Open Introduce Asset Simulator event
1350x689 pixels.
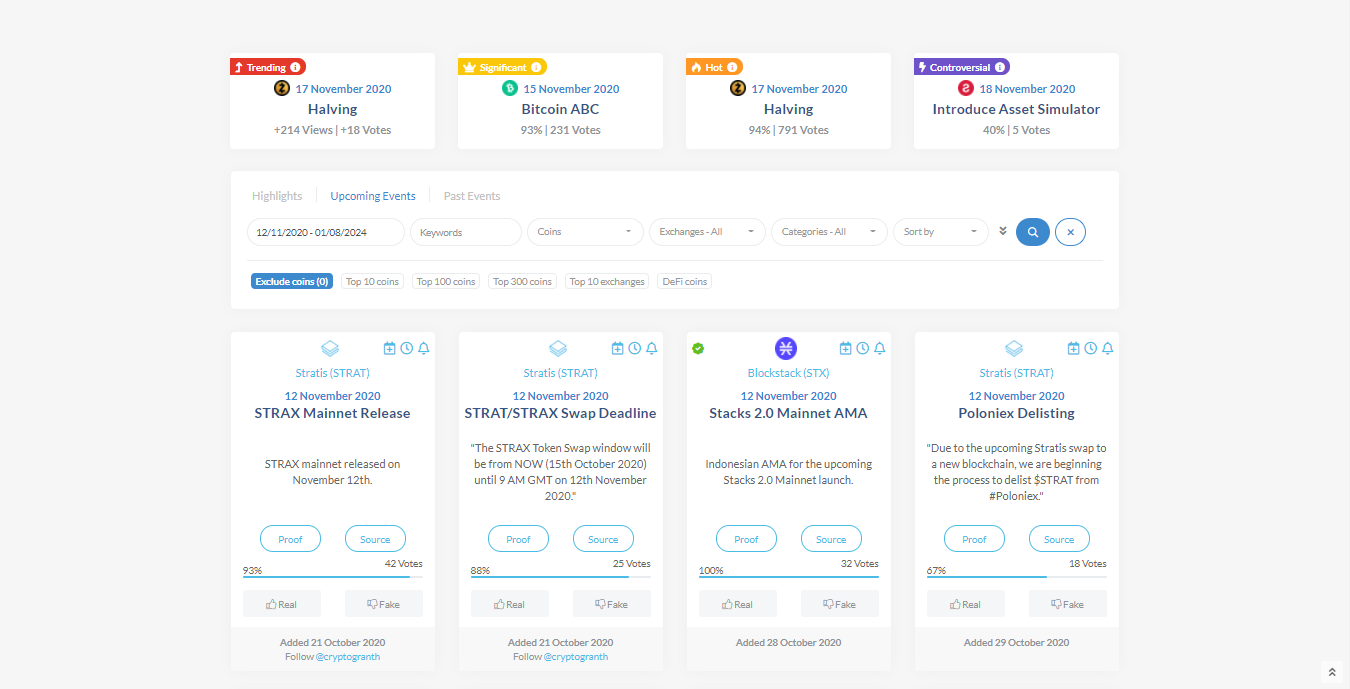1016,109
